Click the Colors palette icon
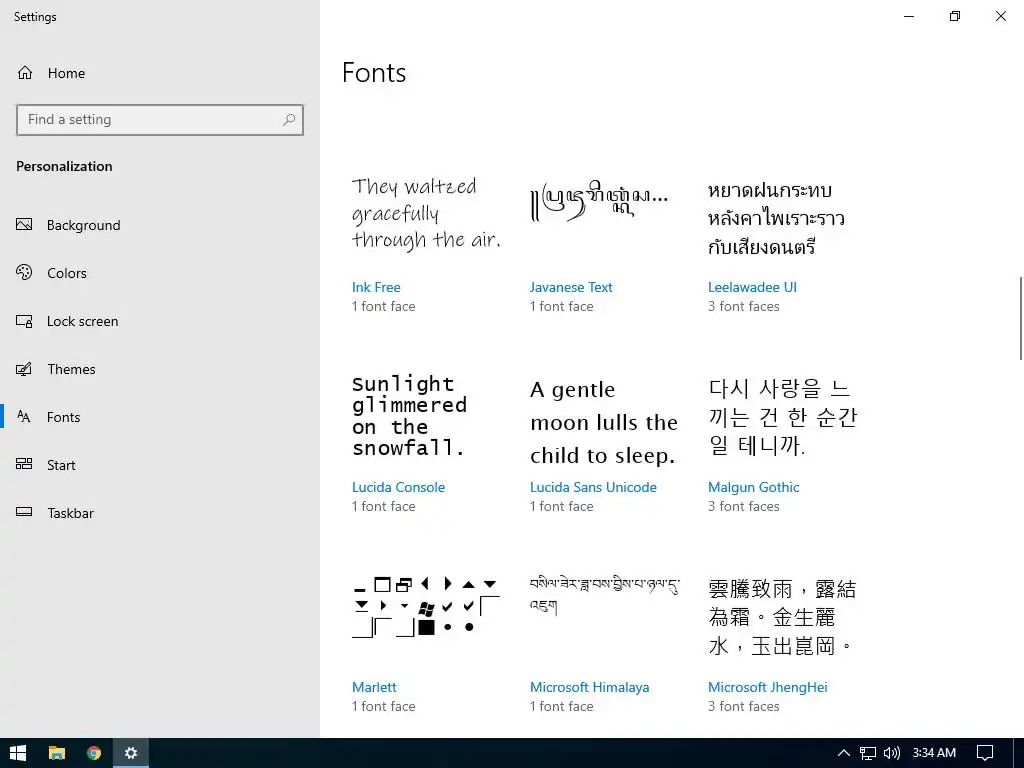Screen dimensions: 1024x768 pos(24,272)
